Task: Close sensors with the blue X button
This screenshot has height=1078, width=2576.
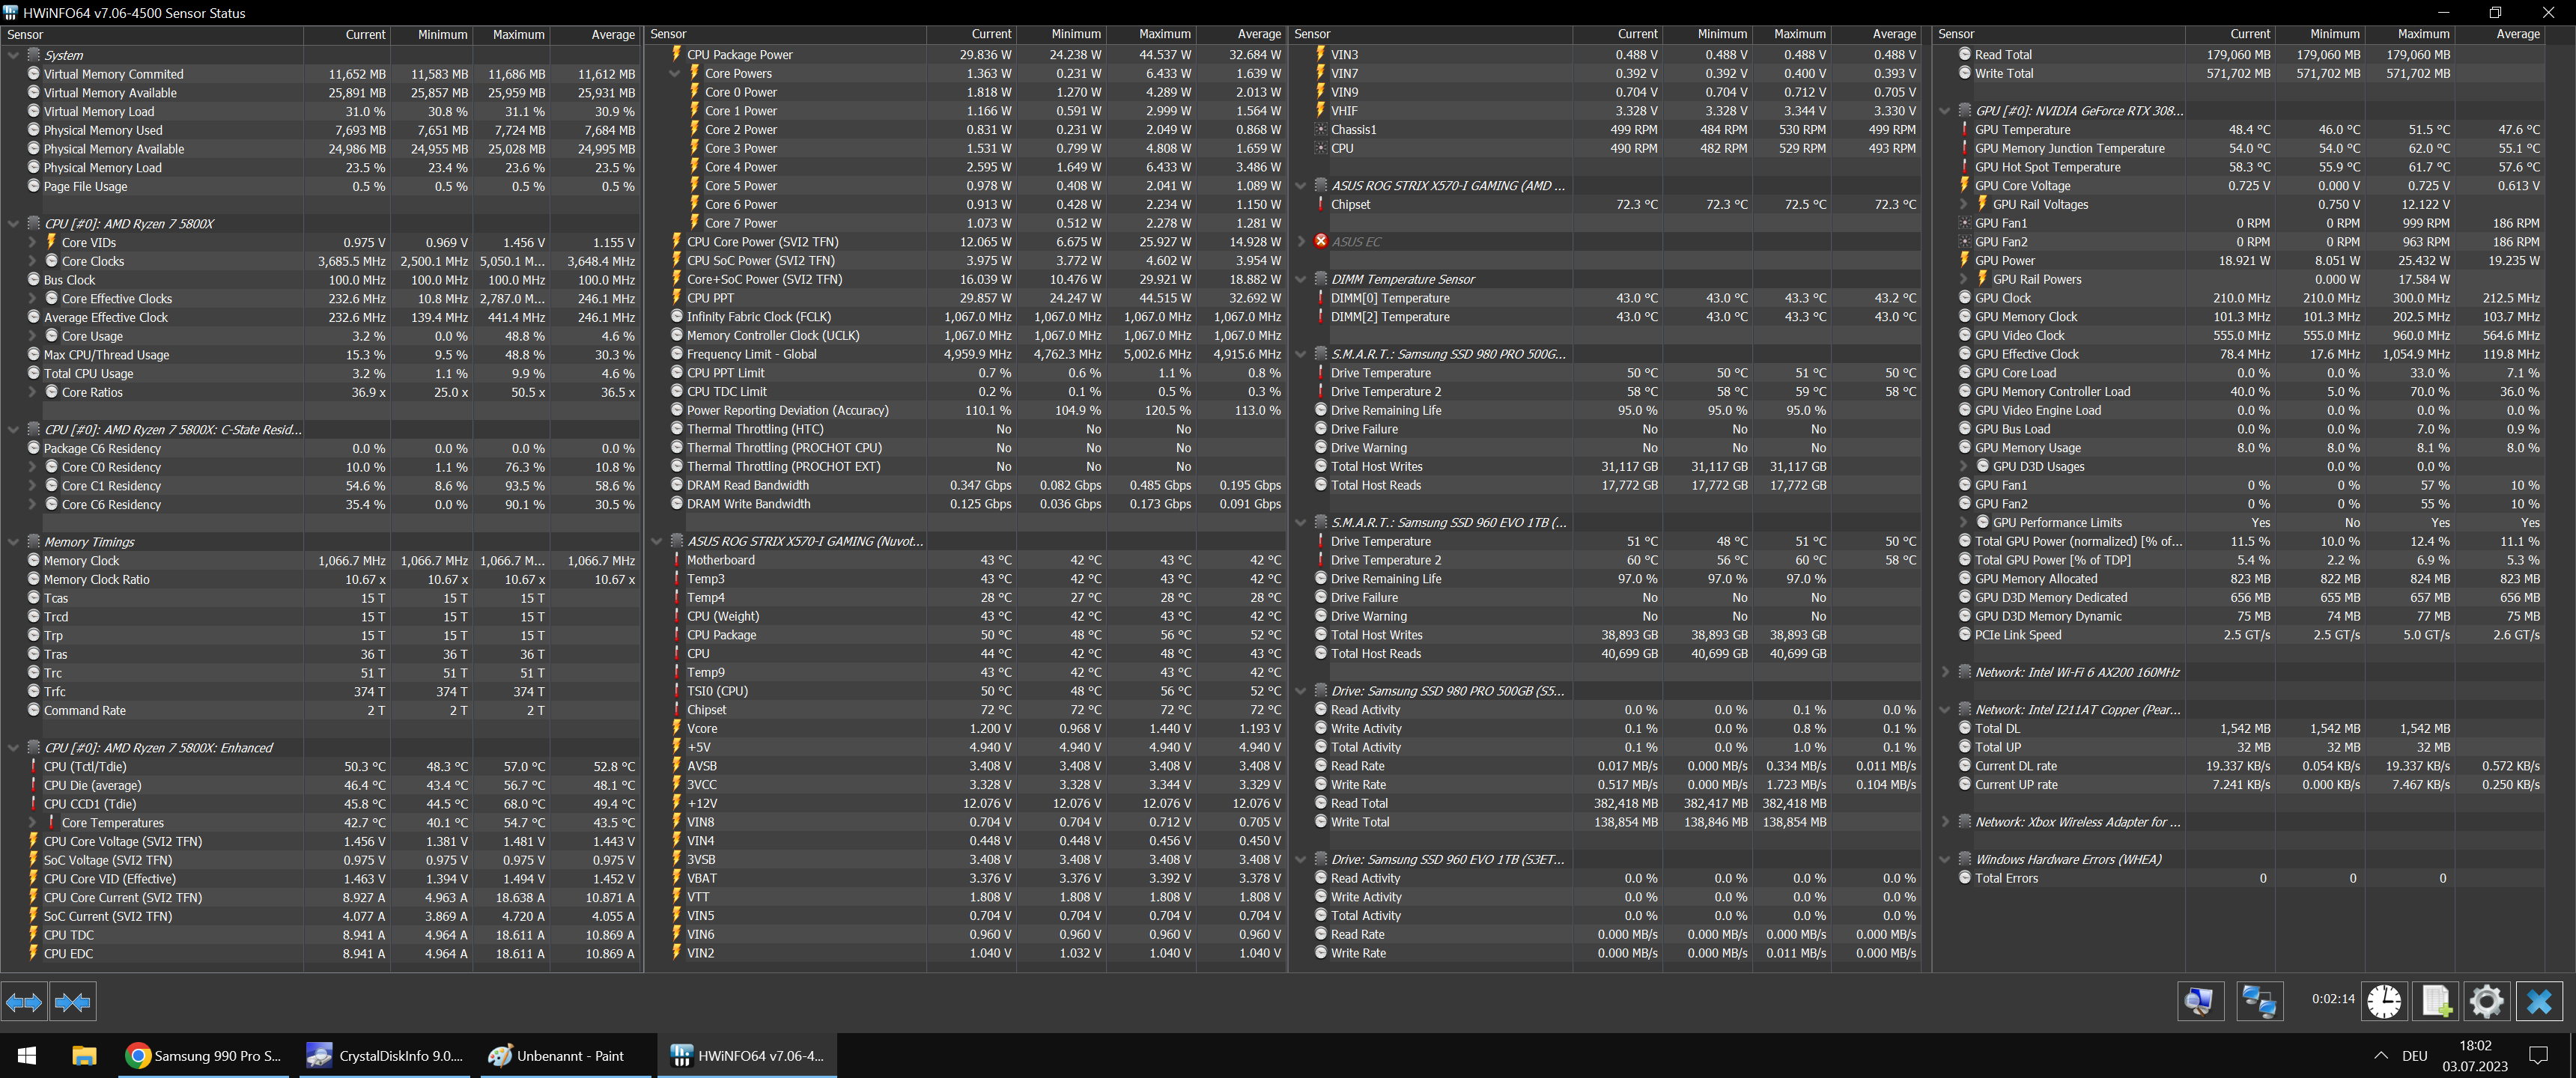Action: 2539,1001
